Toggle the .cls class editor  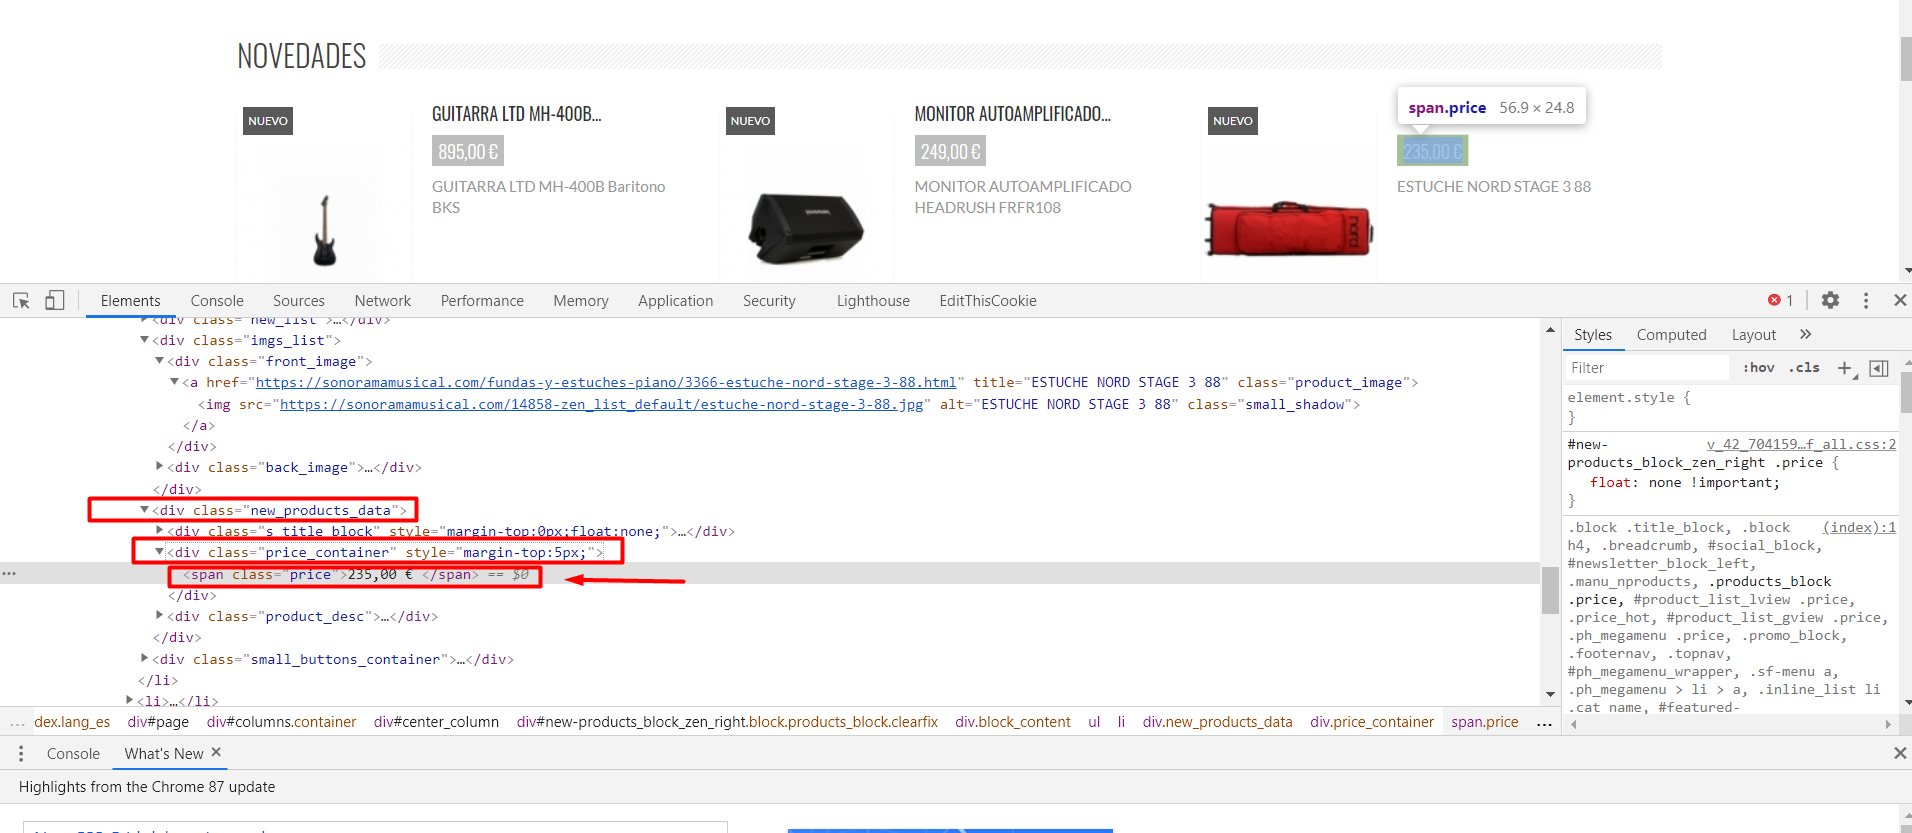click(x=1804, y=368)
